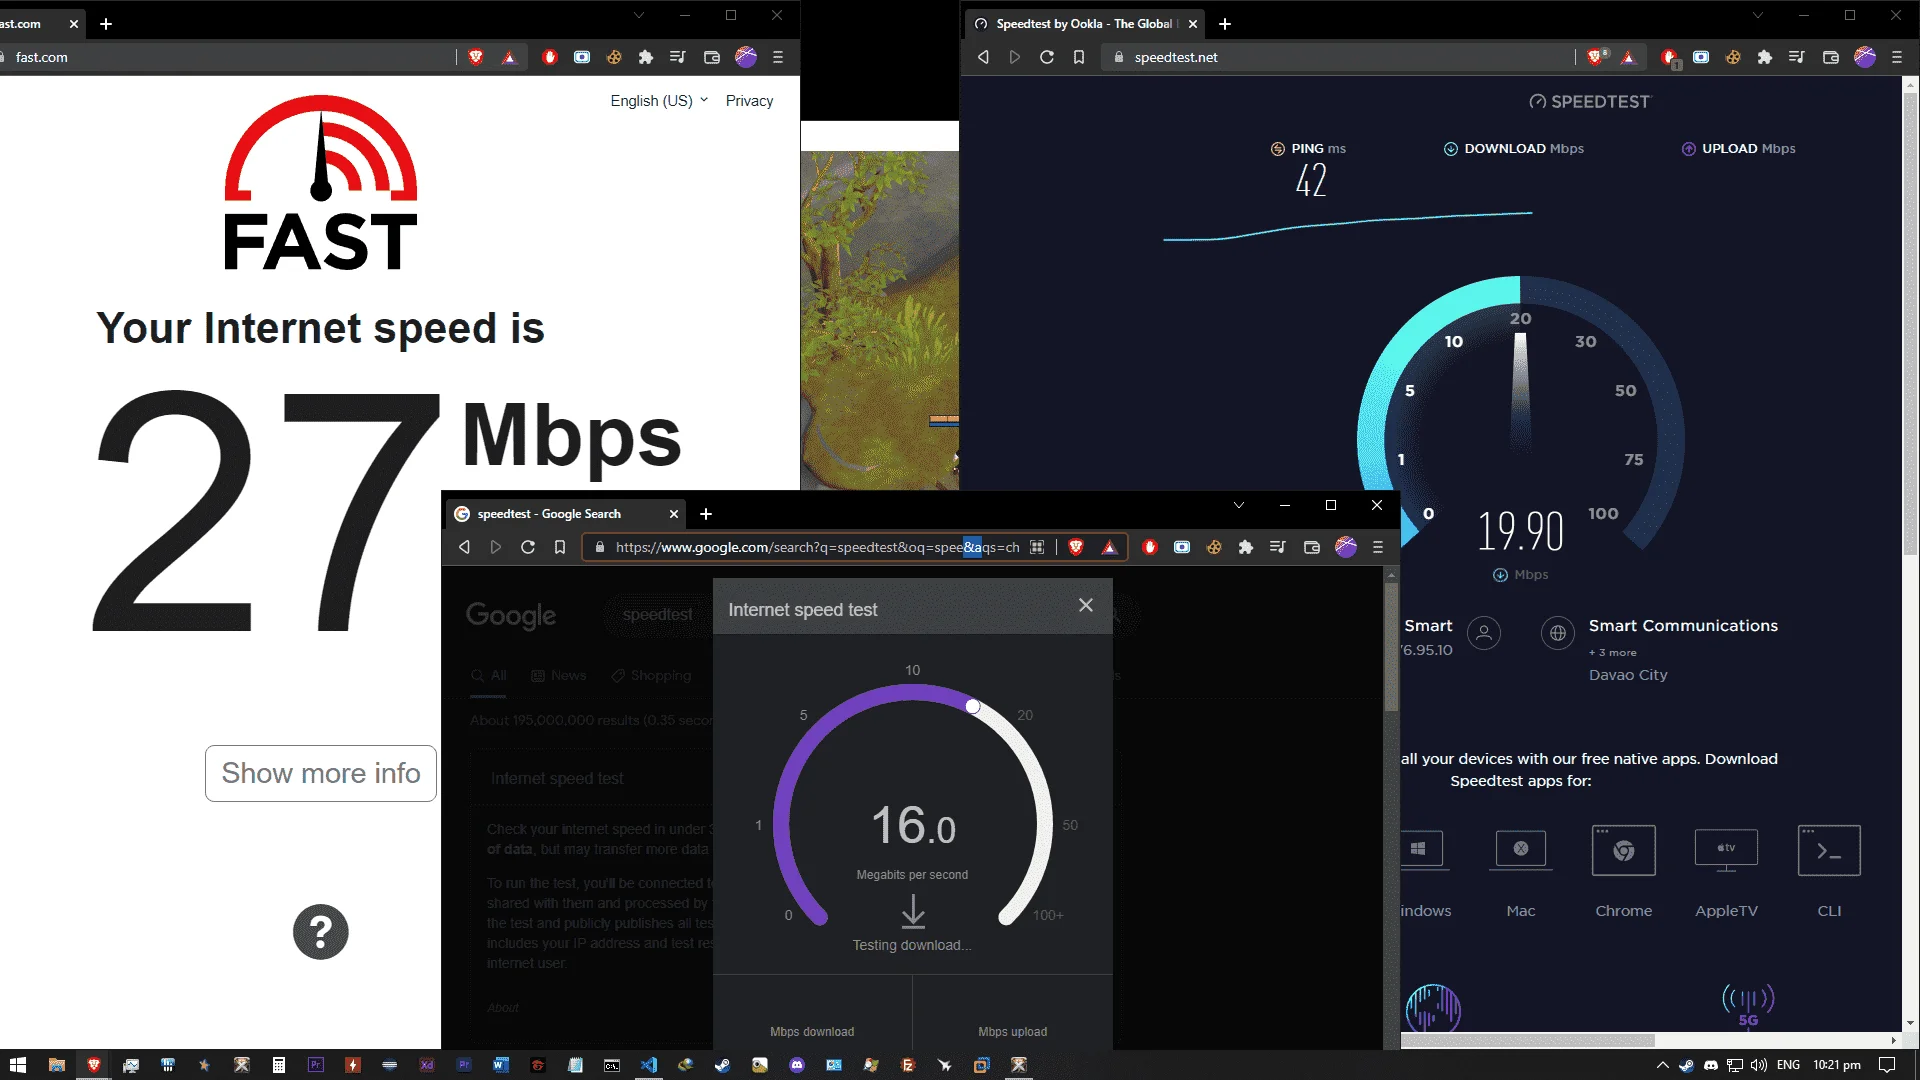This screenshot has height=1080, width=1920.
Task: Open the Speedtest server globe icon
Action: click(1558, 633)
